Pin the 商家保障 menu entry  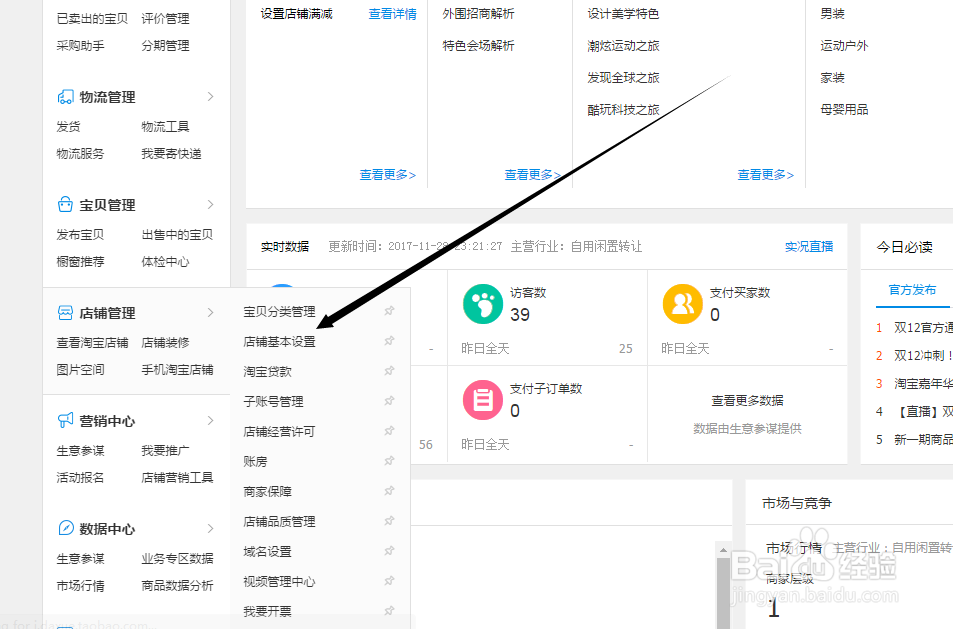click(x=389, y=491)
